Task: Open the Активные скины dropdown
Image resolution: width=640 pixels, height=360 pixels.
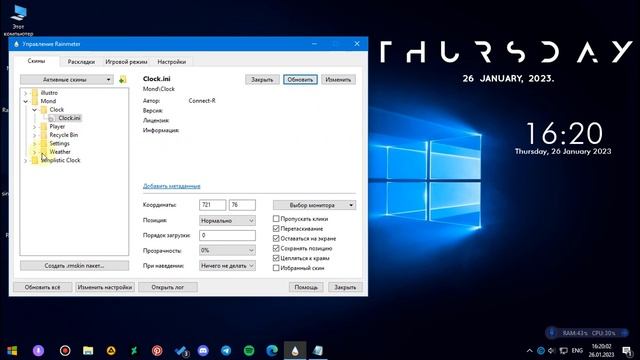Action: [67, 80]
